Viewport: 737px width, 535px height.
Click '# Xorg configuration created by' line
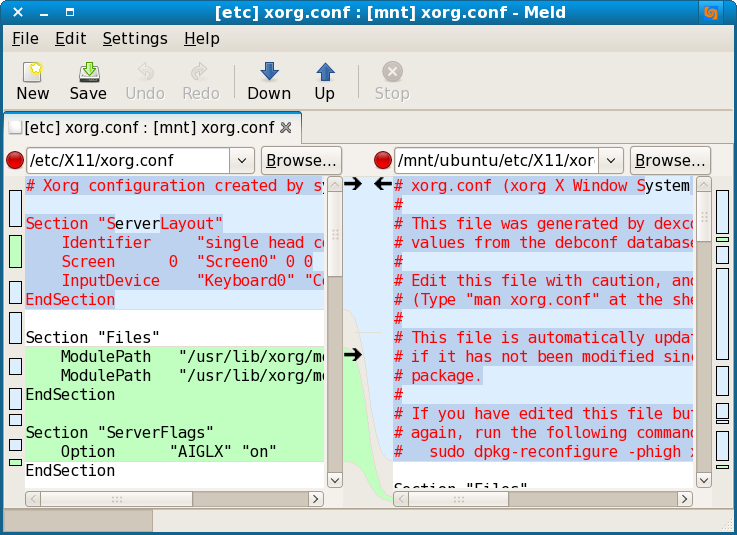point(174,186)
